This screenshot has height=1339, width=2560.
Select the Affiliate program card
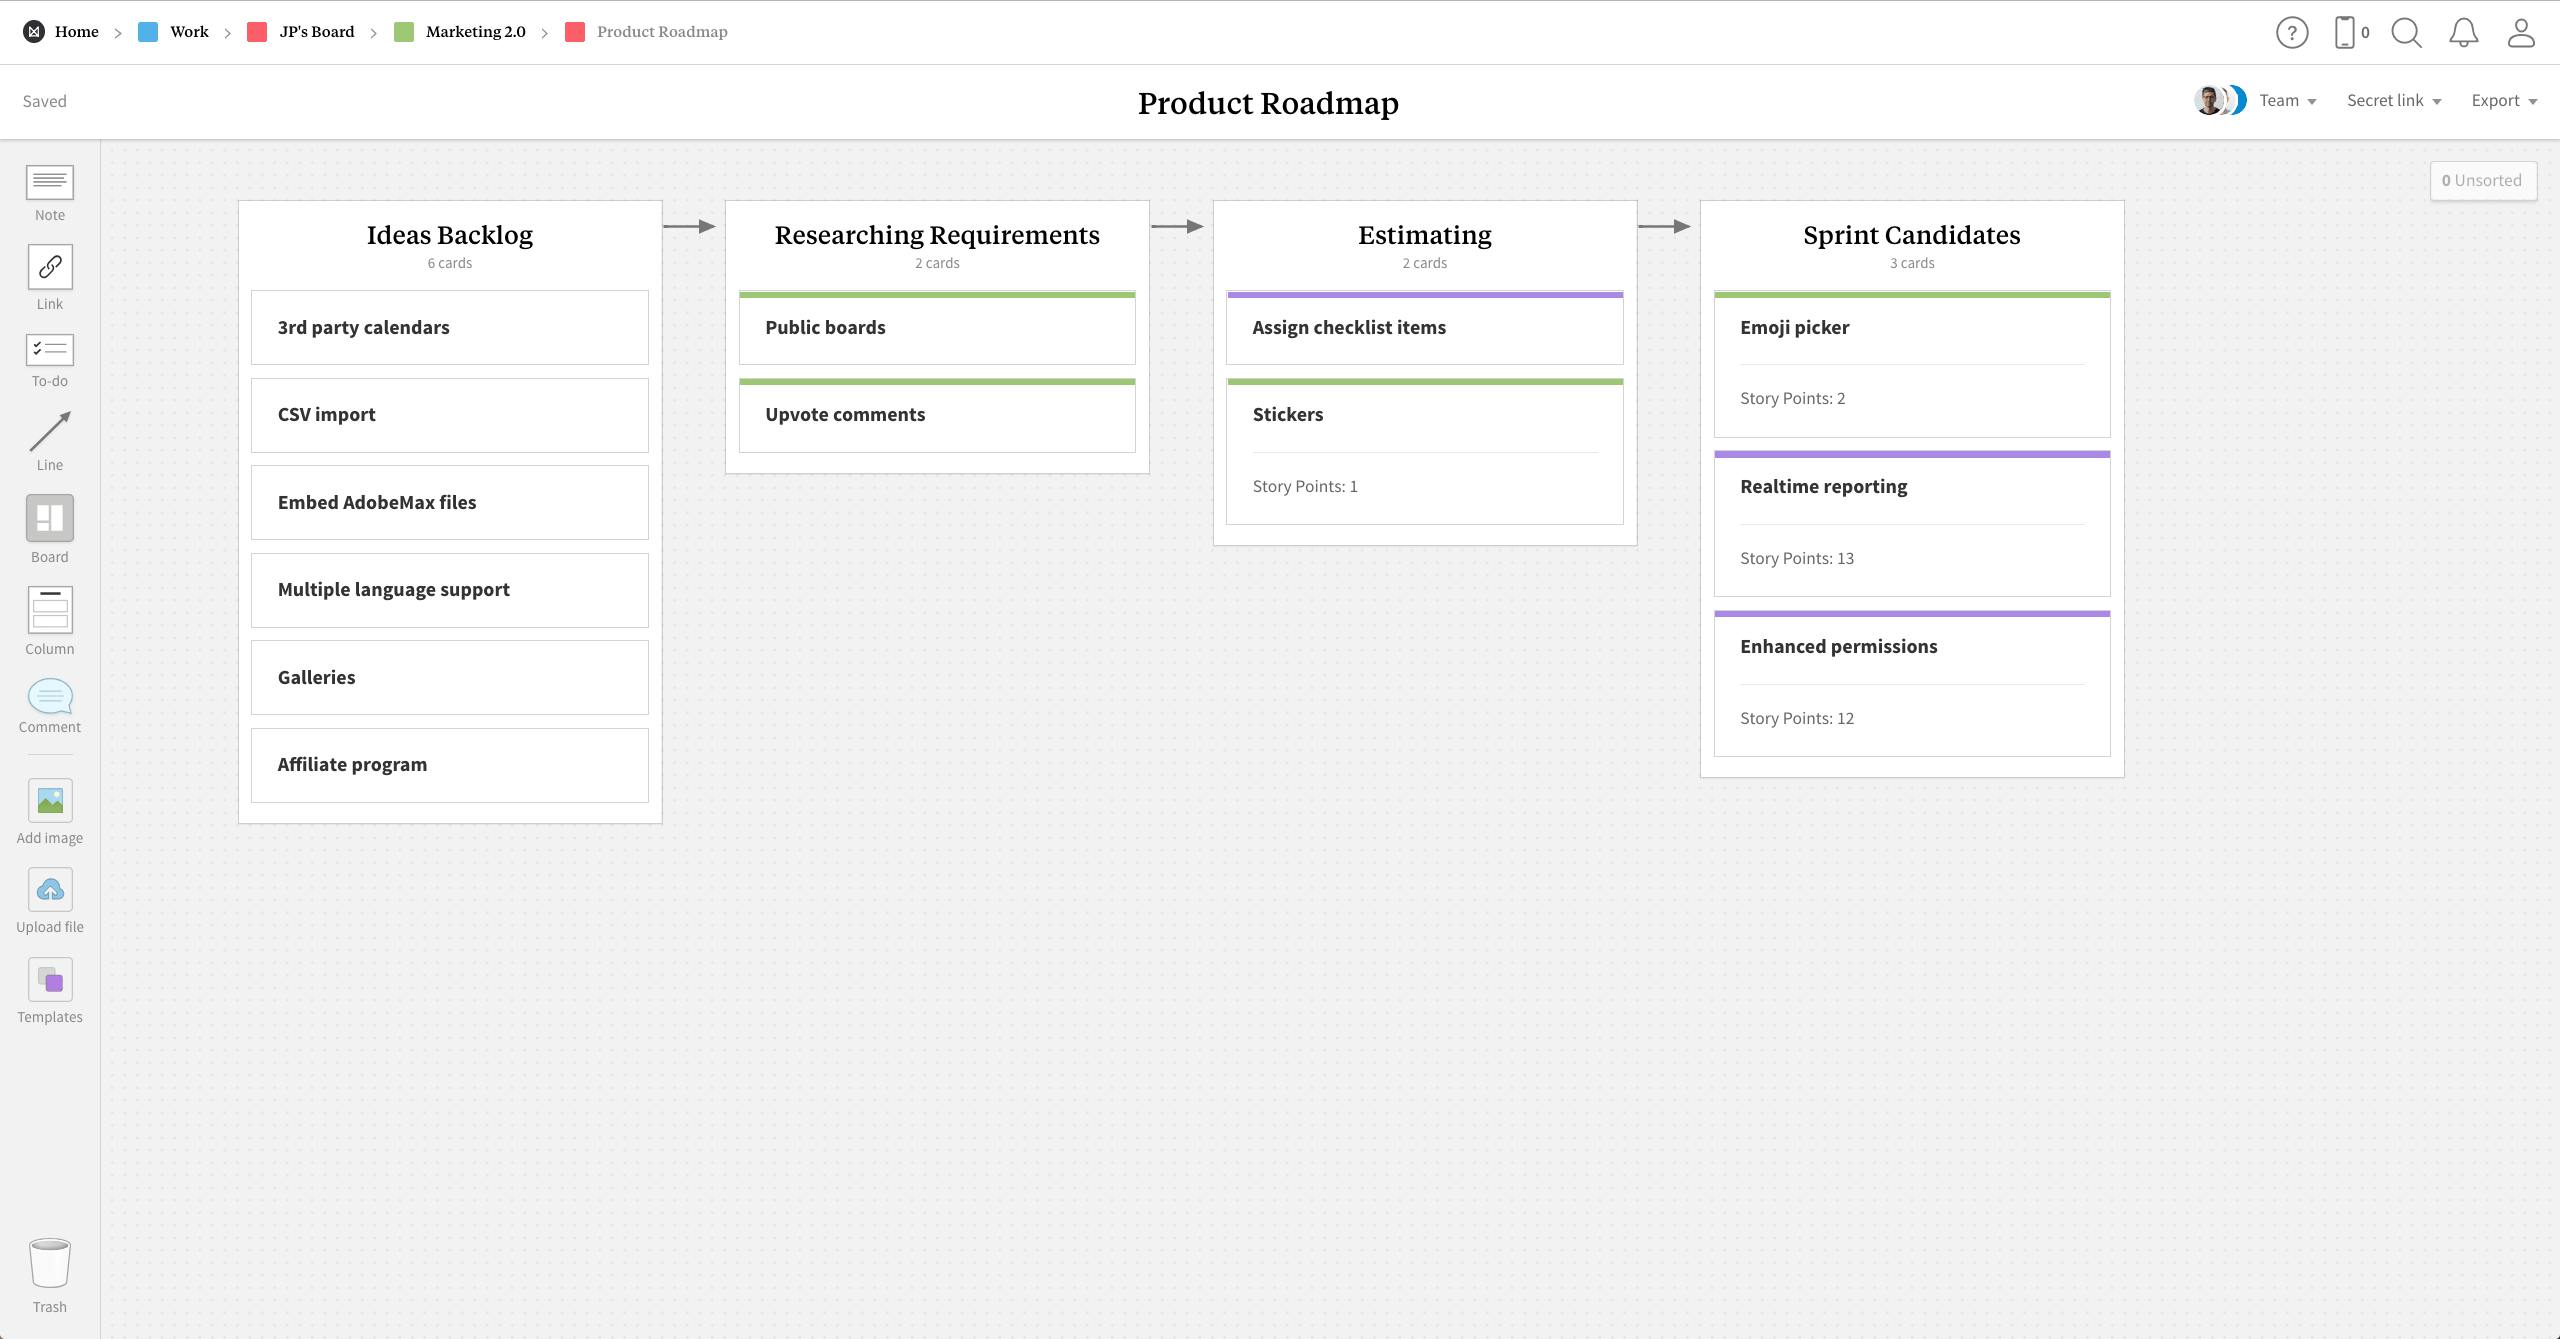coord(450,765)
